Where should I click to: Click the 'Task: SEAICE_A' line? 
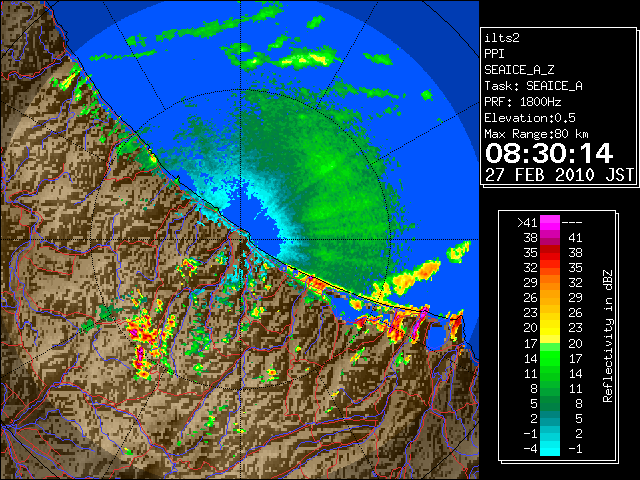point(533,86)
